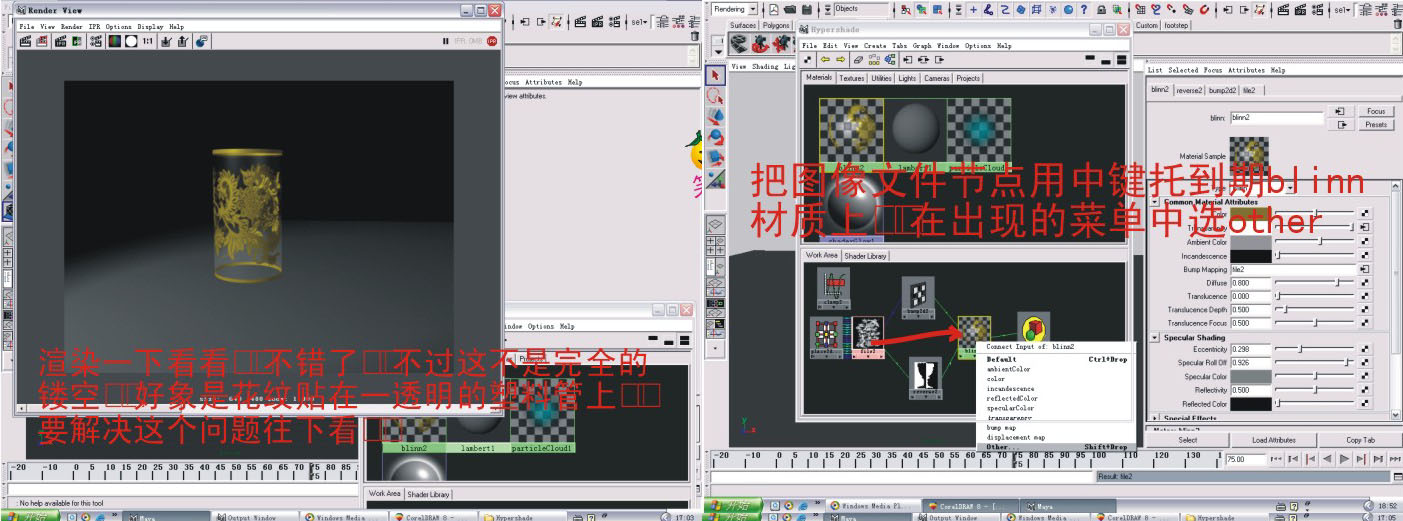
Task: Click the next graph arrow in Hypershade toolbar
Action: 841,60
